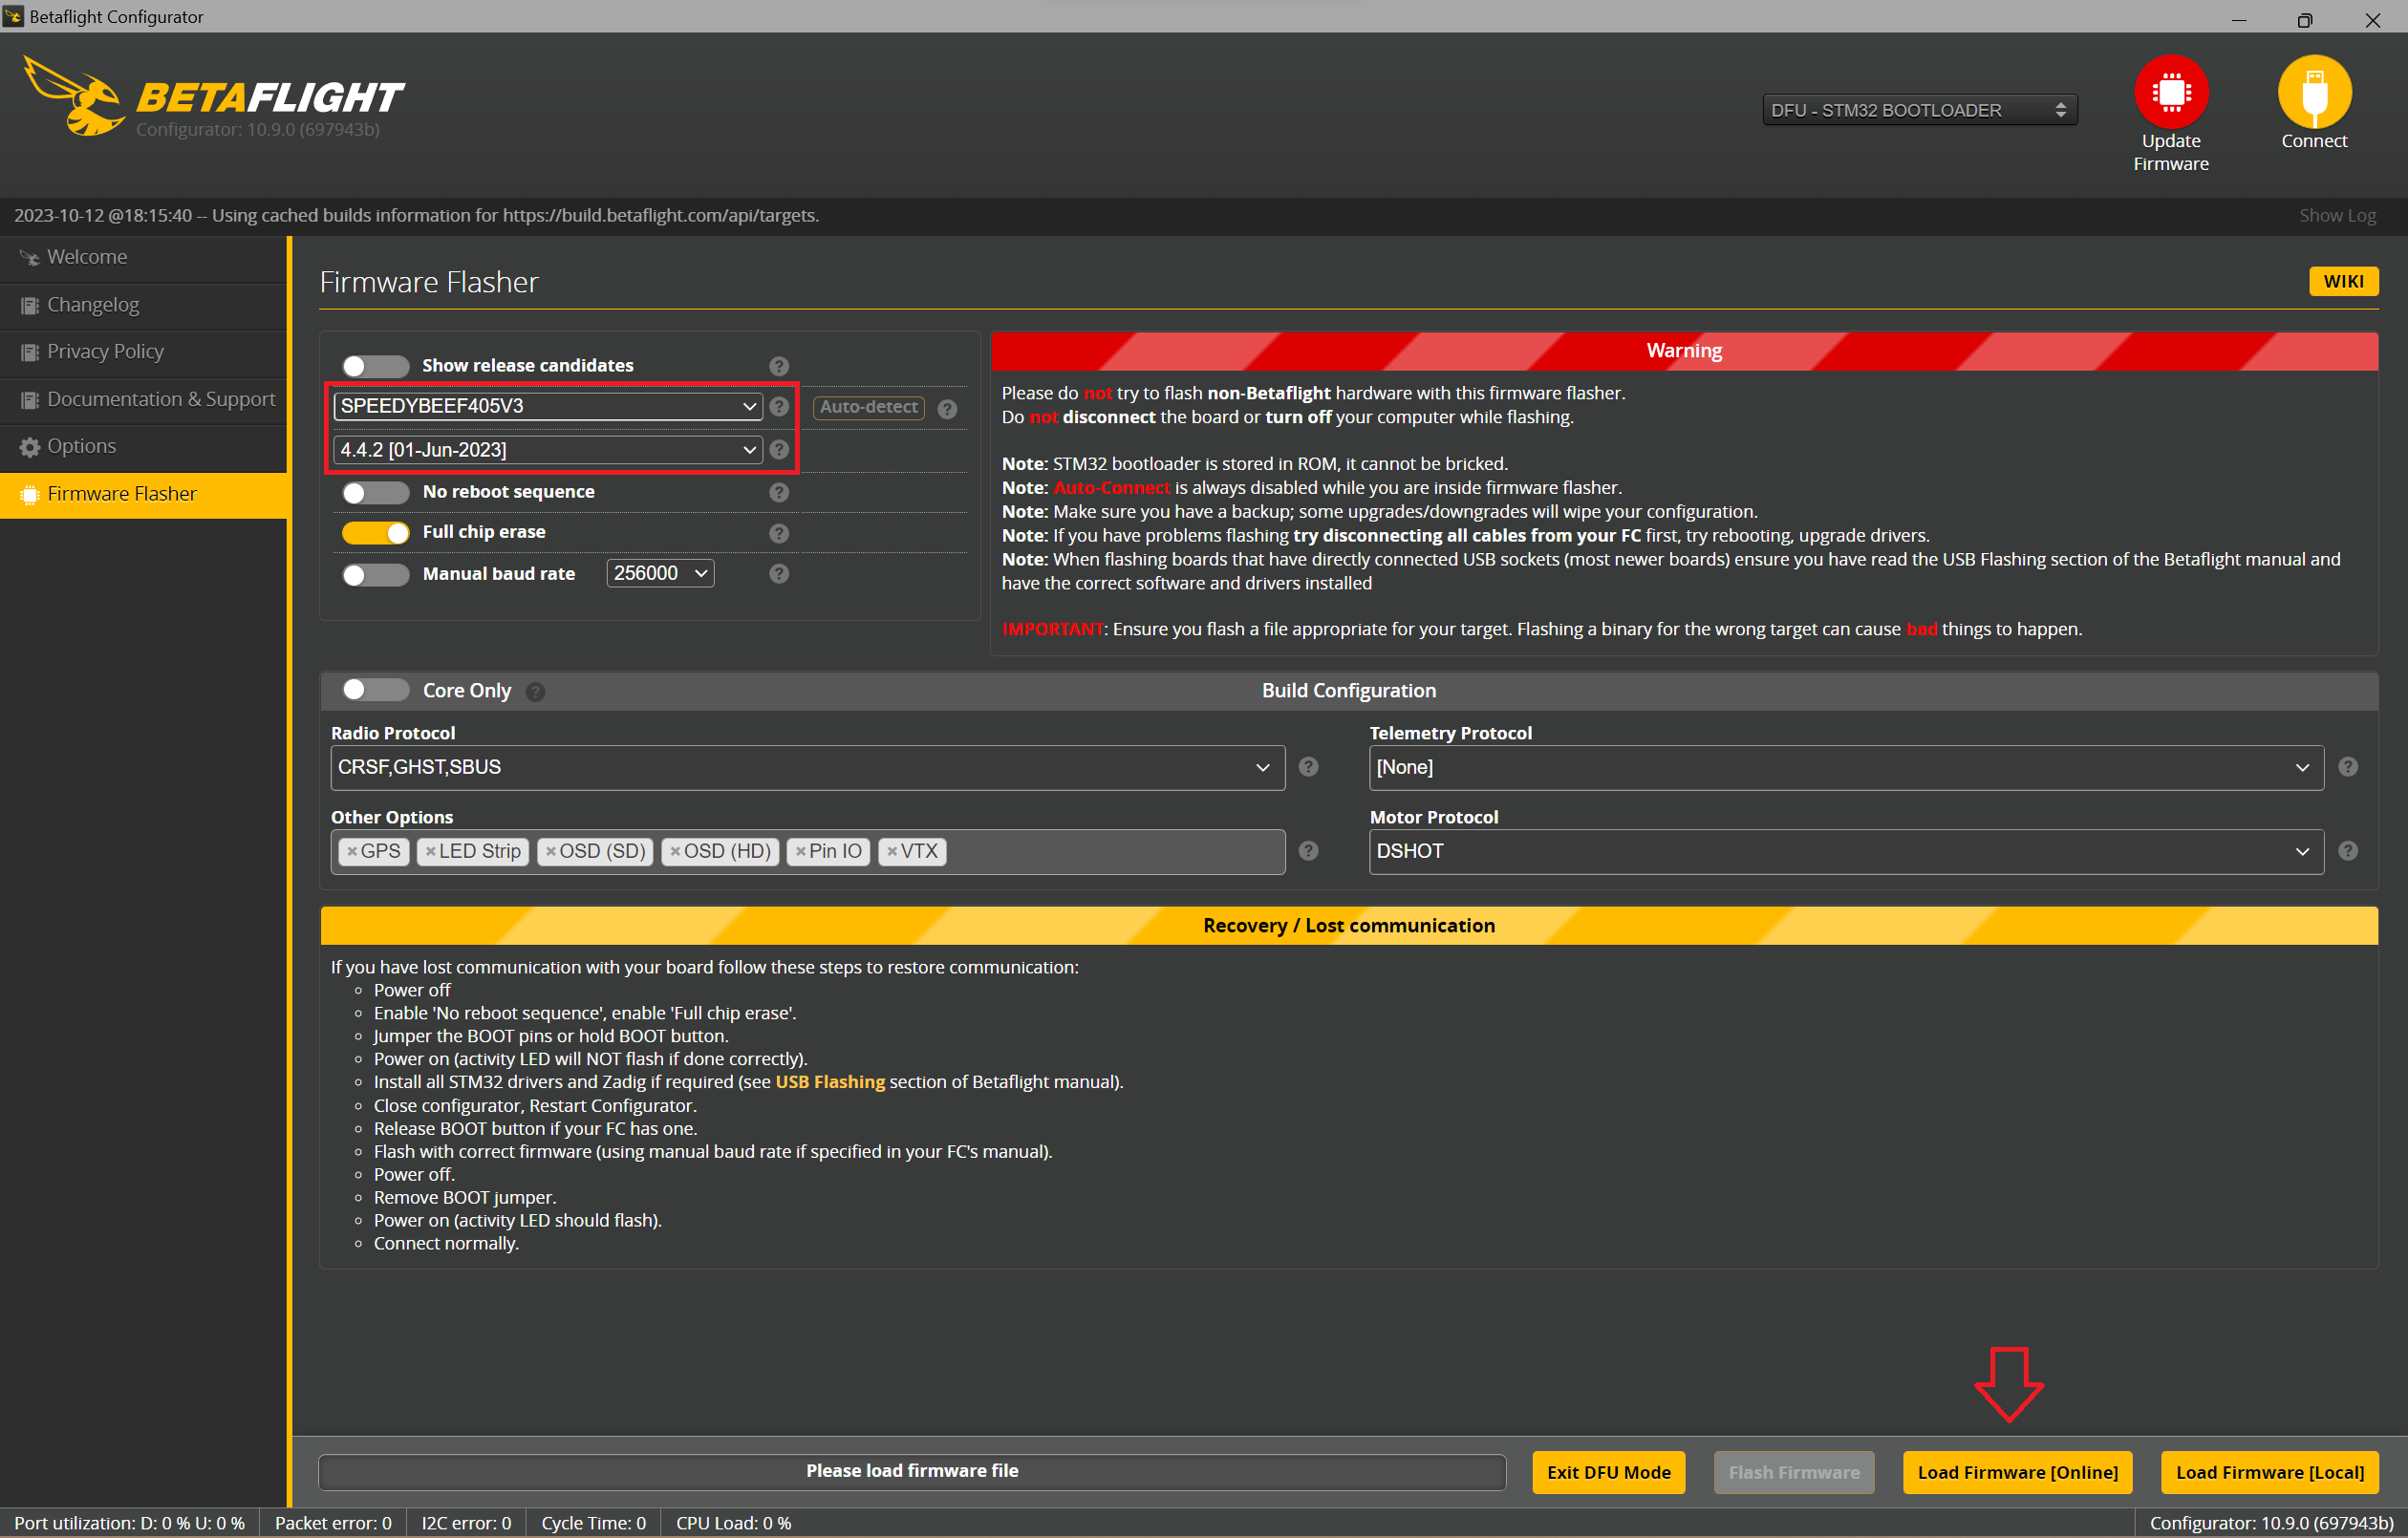Open the Welcome tab
Viewport: 2408px width, 1538px height.
point(144,257)
